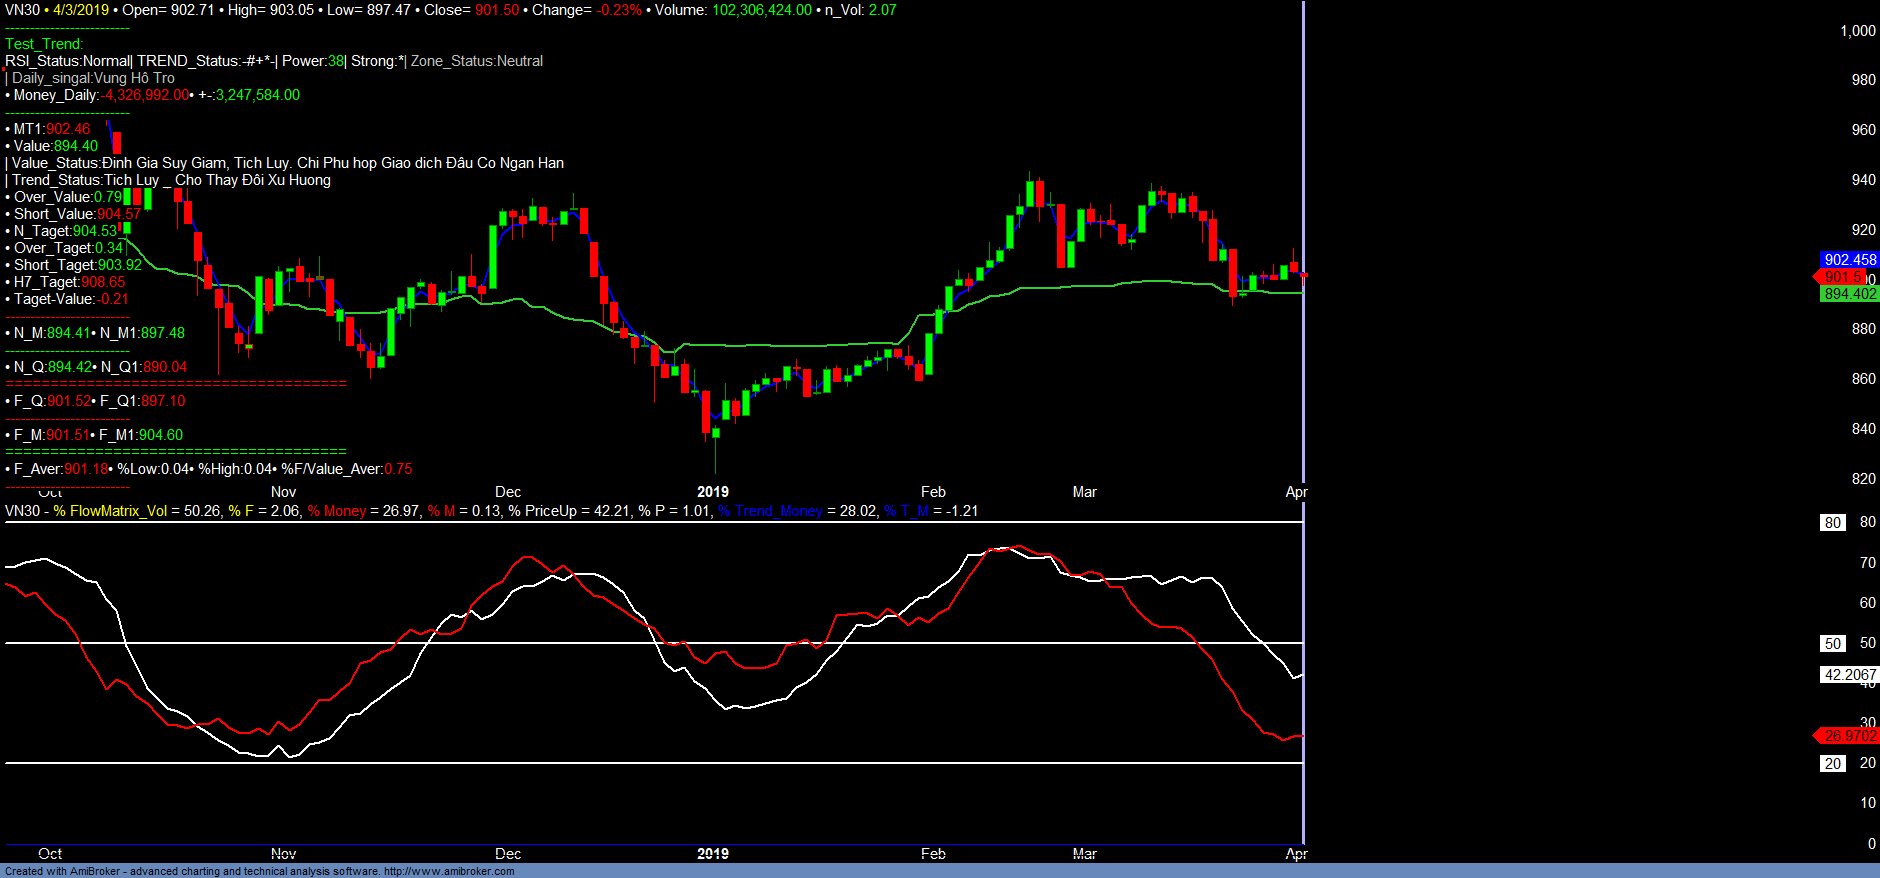Viewport: 1880px width, 878px height.
Task: Click the Dec label on price chart axis
Action: coord(508,492)
